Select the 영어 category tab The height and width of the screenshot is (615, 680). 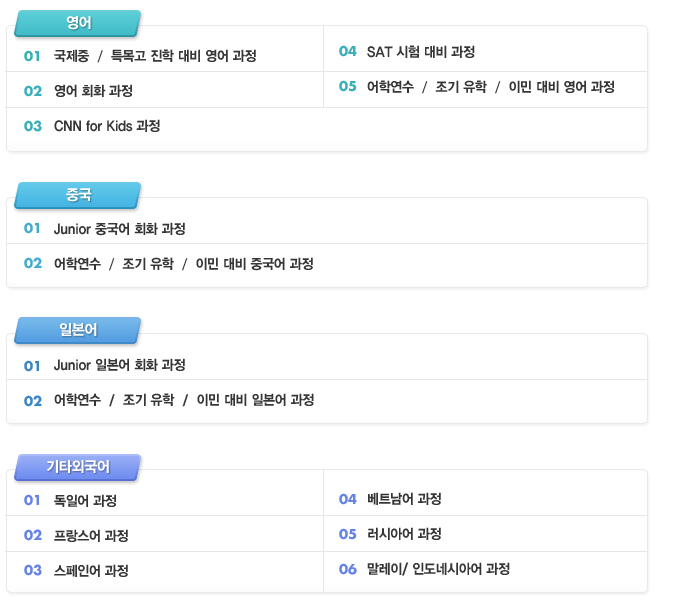pyautogui.click(x=78, y=23)
